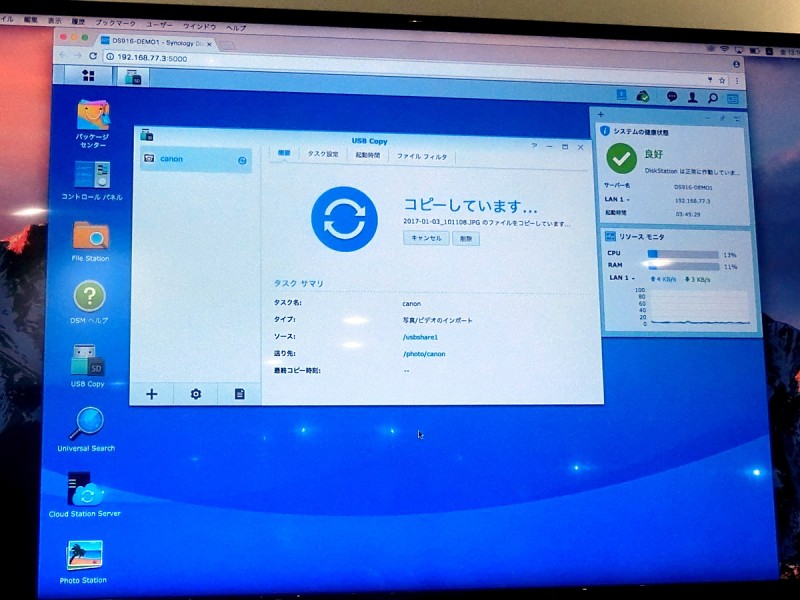Click the DSM search magnifier icon

pos(713,98)
